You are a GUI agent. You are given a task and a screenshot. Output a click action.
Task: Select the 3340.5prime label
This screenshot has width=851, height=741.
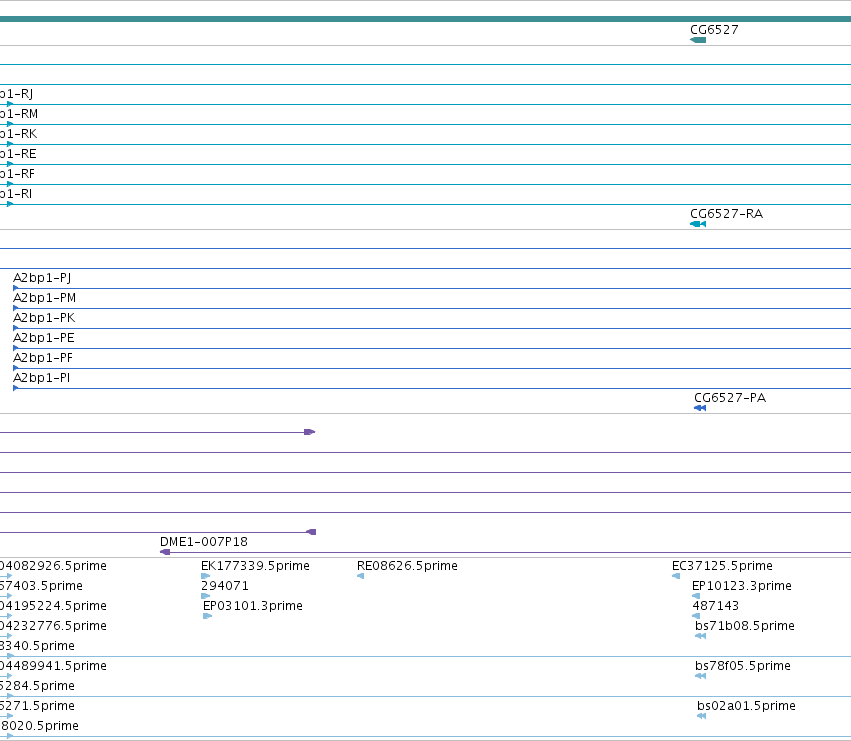[x=37, y=646]
